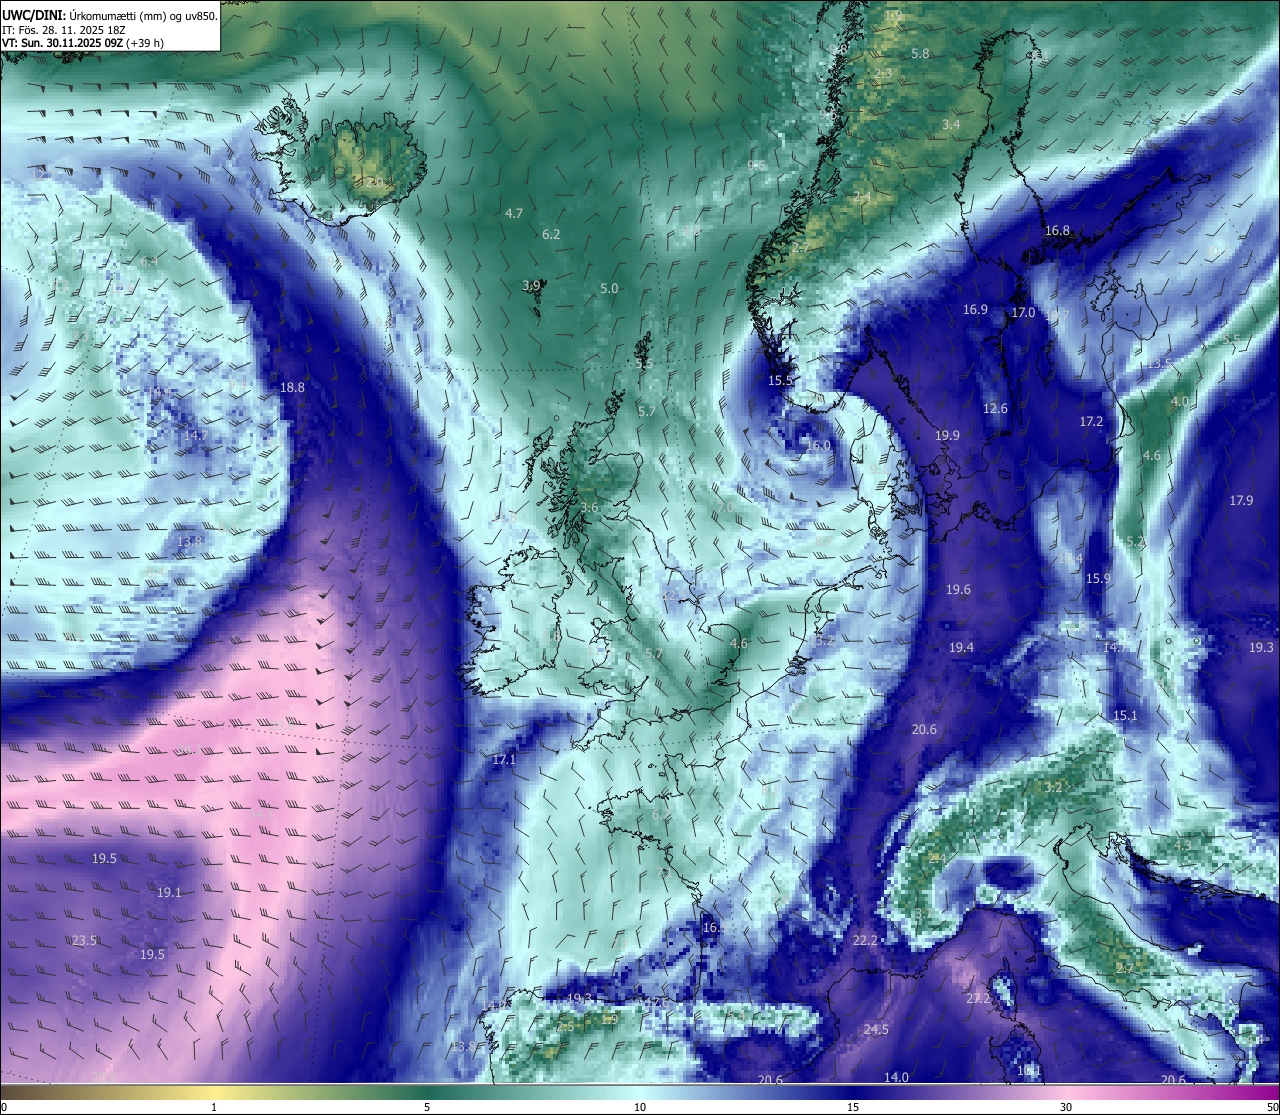Click the 19.1 value label

[x=169, y=892]
